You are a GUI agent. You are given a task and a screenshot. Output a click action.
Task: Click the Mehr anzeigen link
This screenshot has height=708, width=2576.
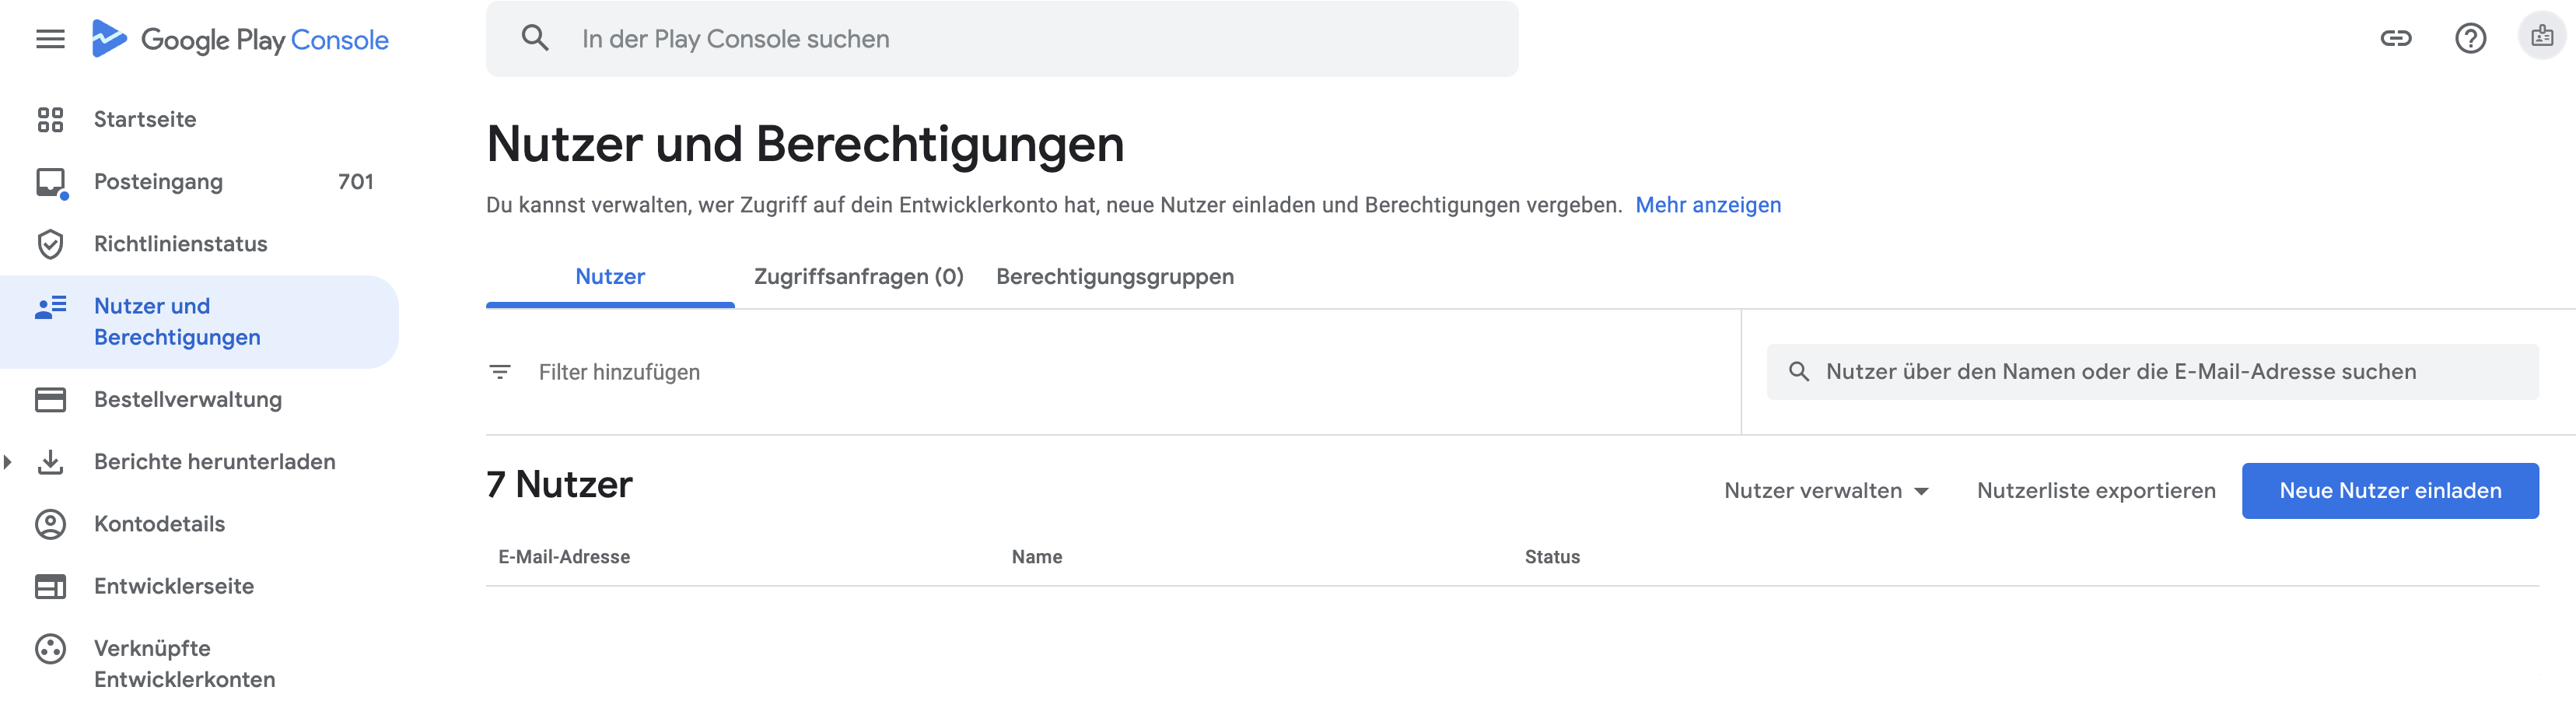(1708, 205)
